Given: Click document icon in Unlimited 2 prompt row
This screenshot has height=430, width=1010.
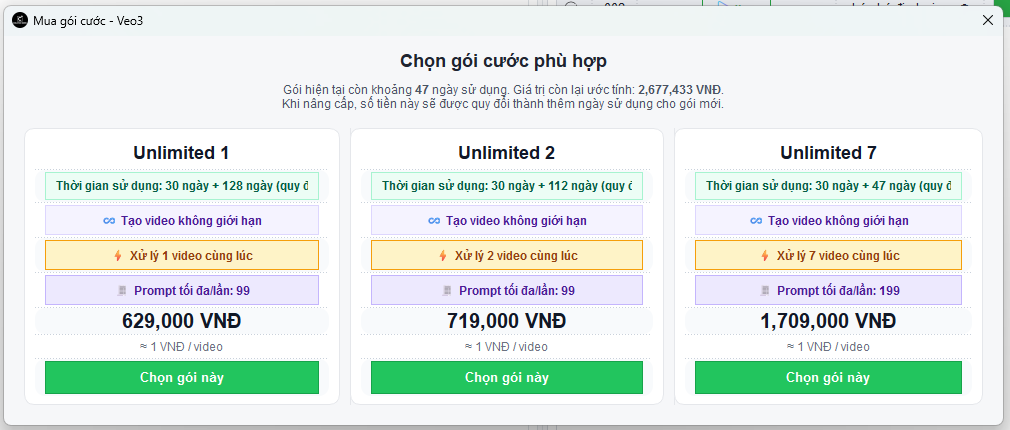Looking at the screenshot, I should coord(447,290).
